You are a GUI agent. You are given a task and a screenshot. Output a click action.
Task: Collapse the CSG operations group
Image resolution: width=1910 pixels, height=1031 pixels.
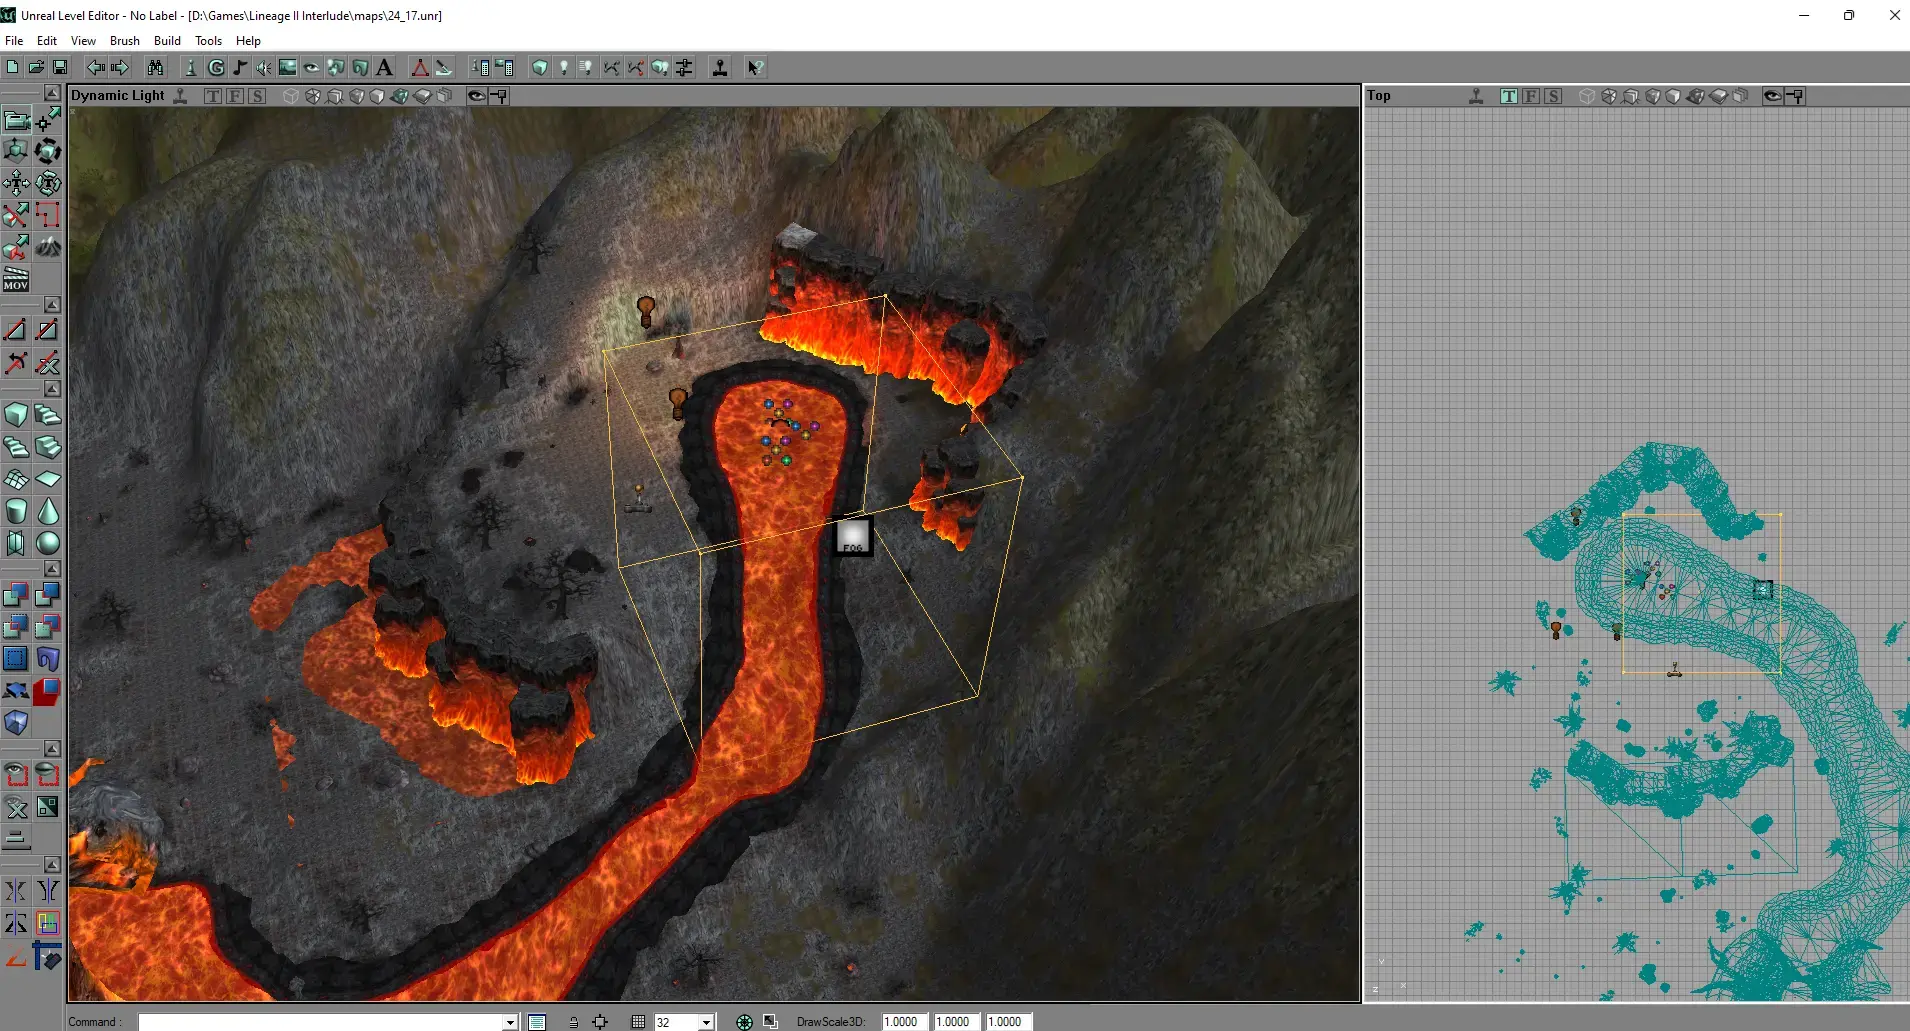point(52,568)
